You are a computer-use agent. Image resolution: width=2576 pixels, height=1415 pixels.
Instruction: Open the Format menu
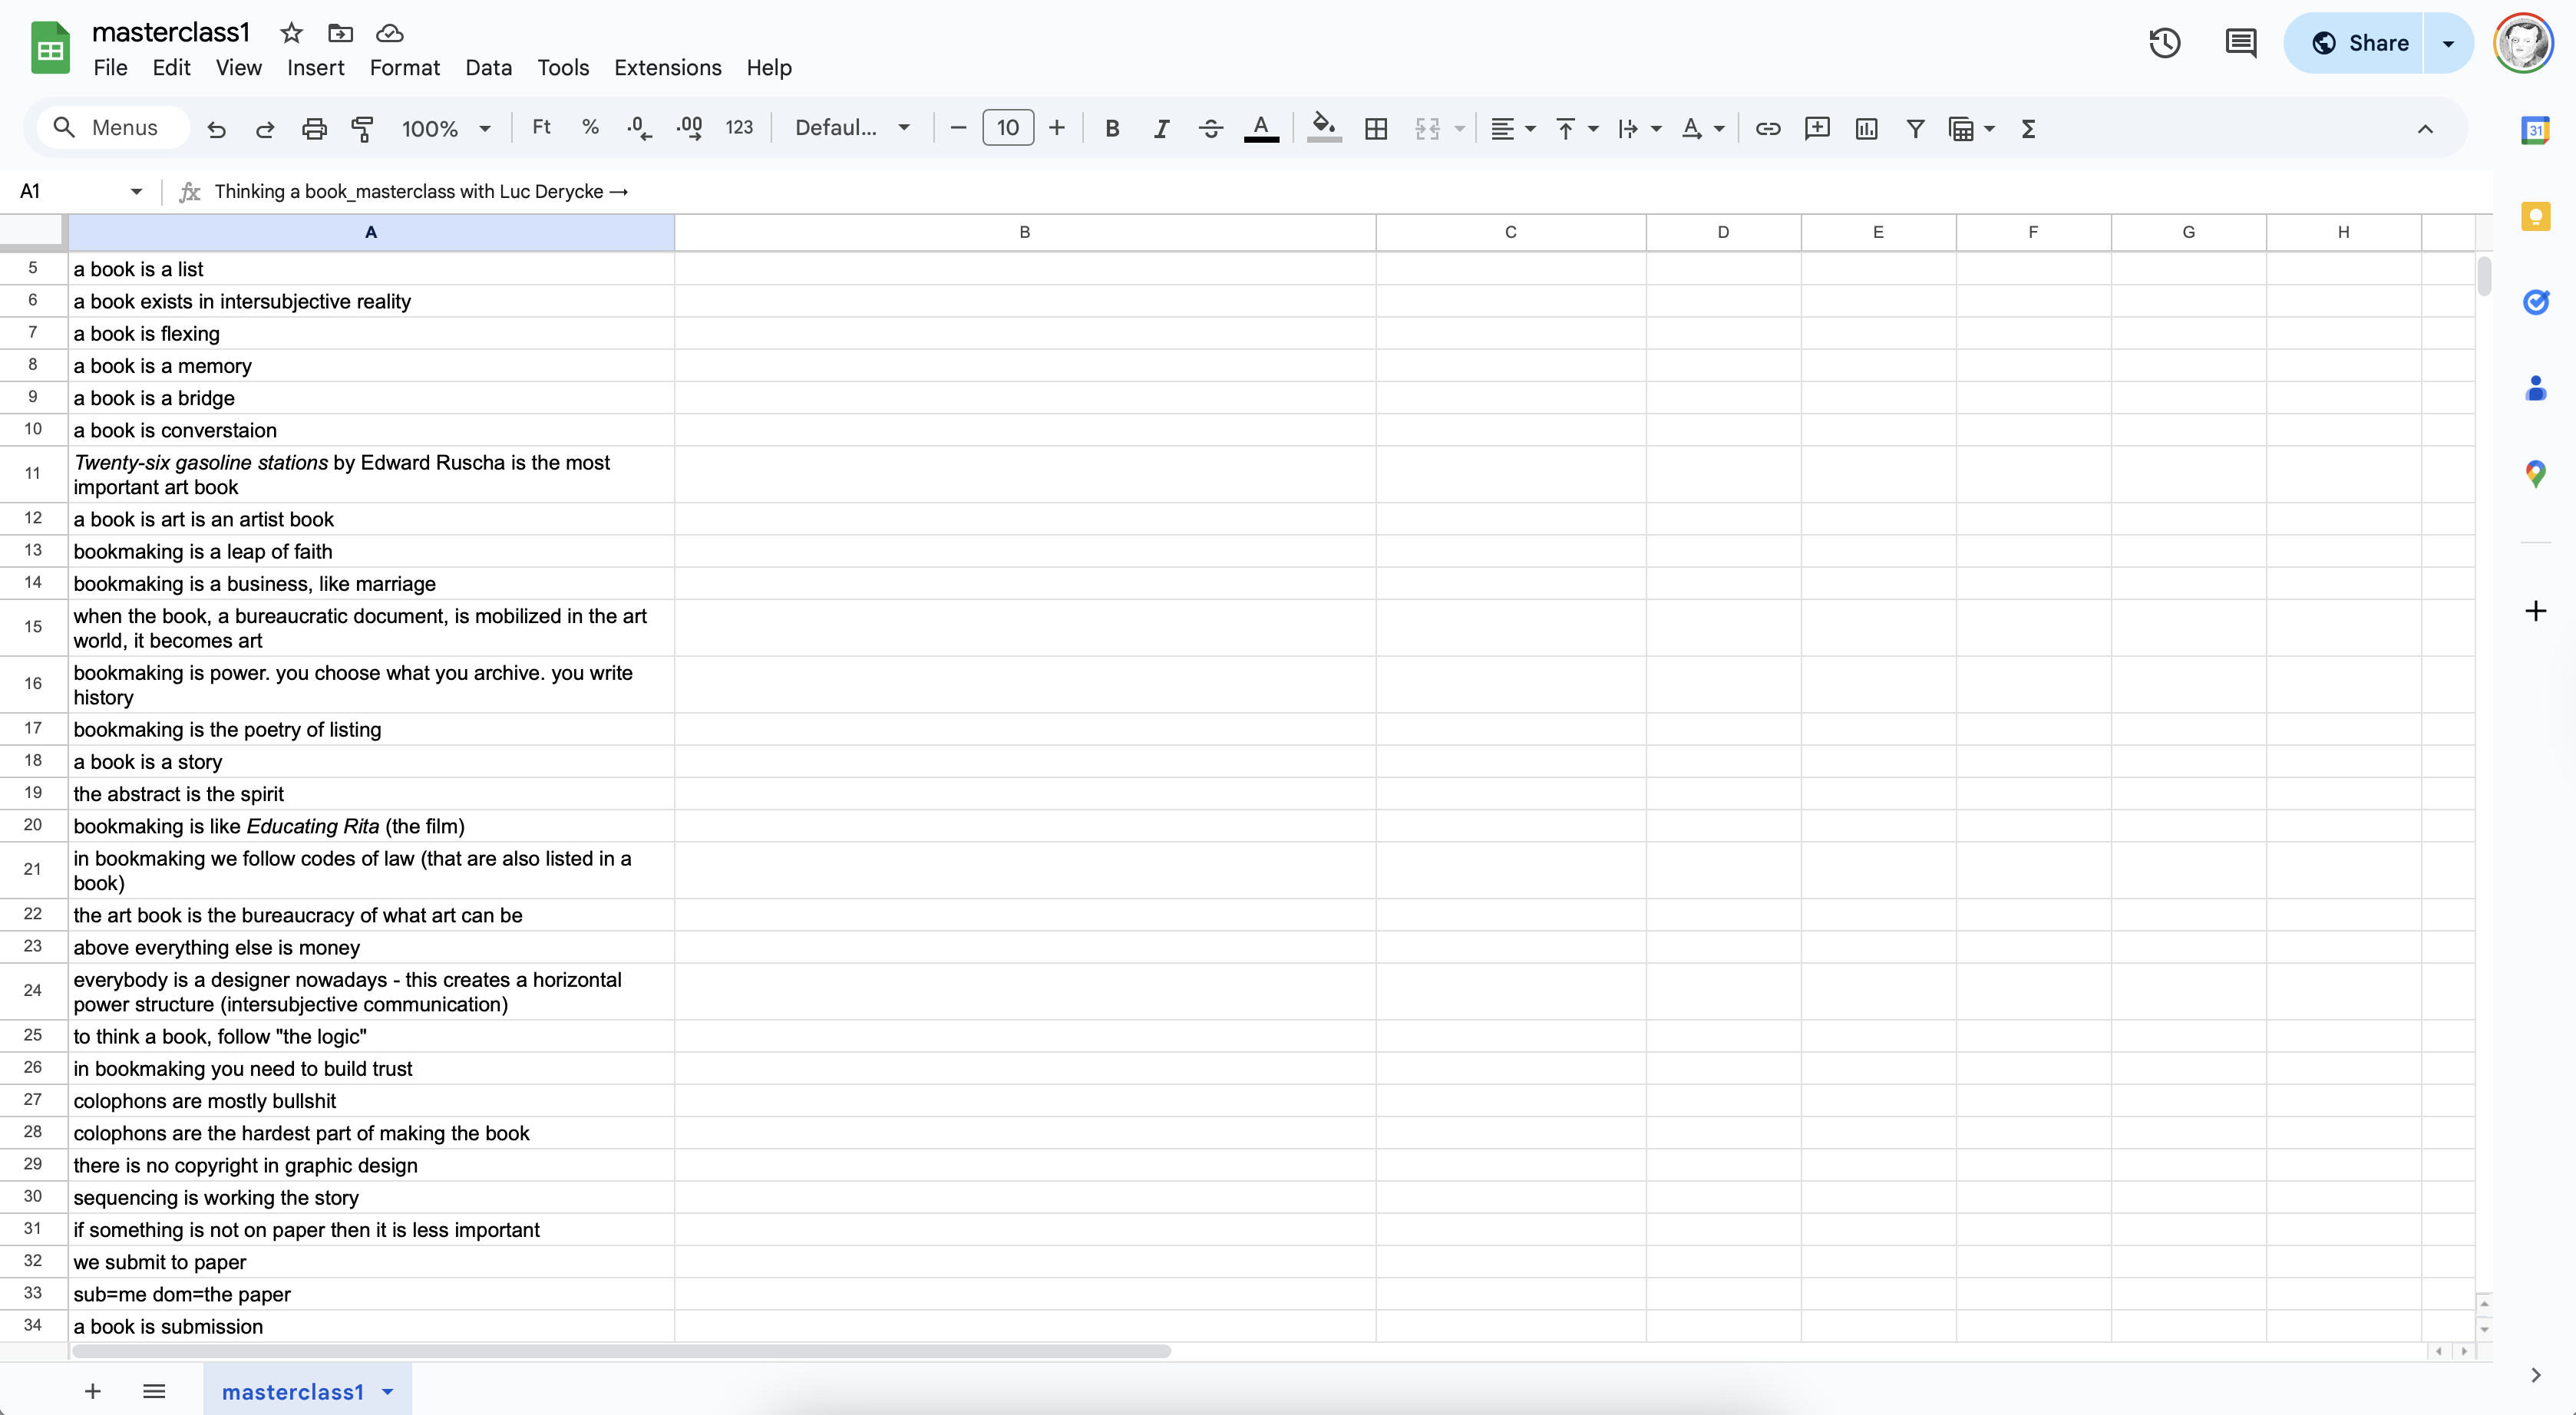click(404, 67)
